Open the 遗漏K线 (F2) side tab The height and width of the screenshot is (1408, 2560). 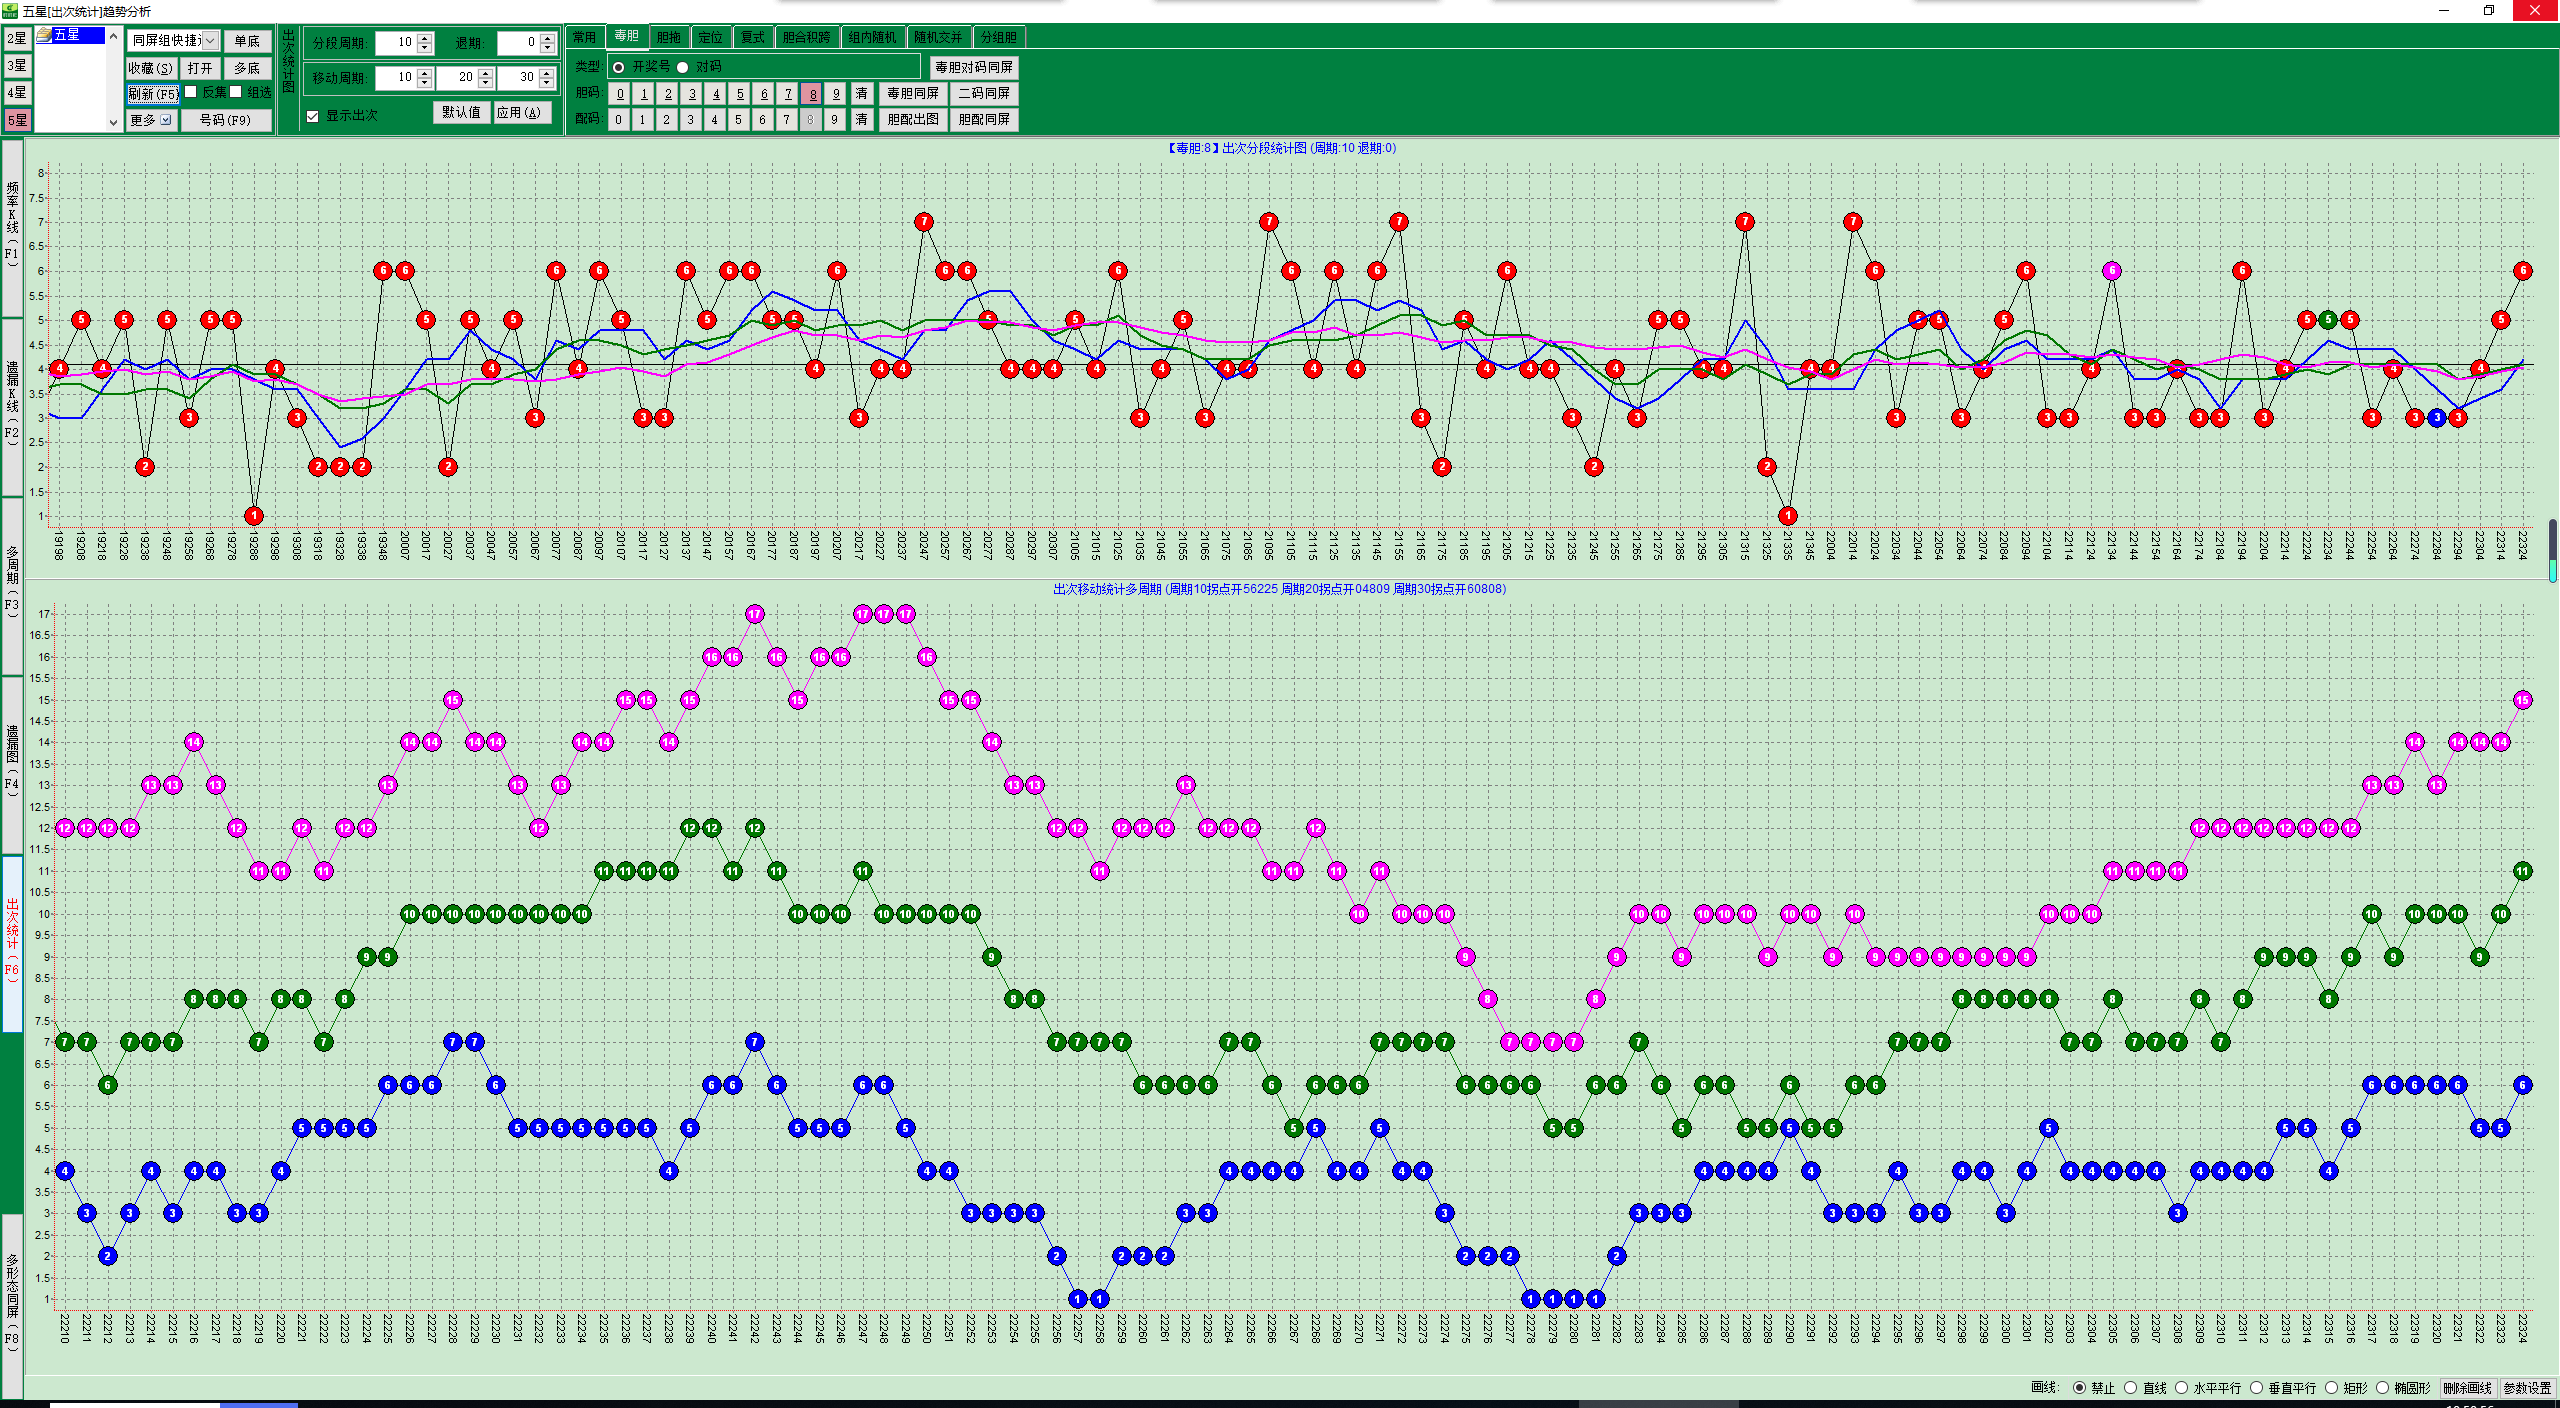12,406
